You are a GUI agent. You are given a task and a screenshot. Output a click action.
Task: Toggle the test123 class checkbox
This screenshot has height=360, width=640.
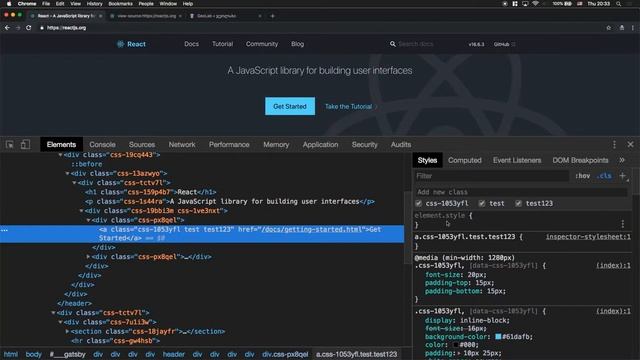click(x=518, y=203)
